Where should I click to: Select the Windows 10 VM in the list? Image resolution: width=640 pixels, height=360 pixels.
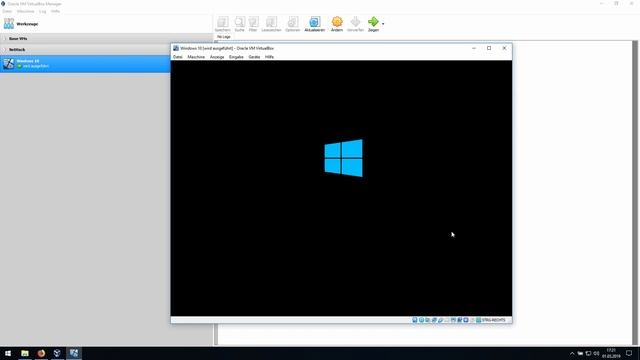[x=85, y=64]
